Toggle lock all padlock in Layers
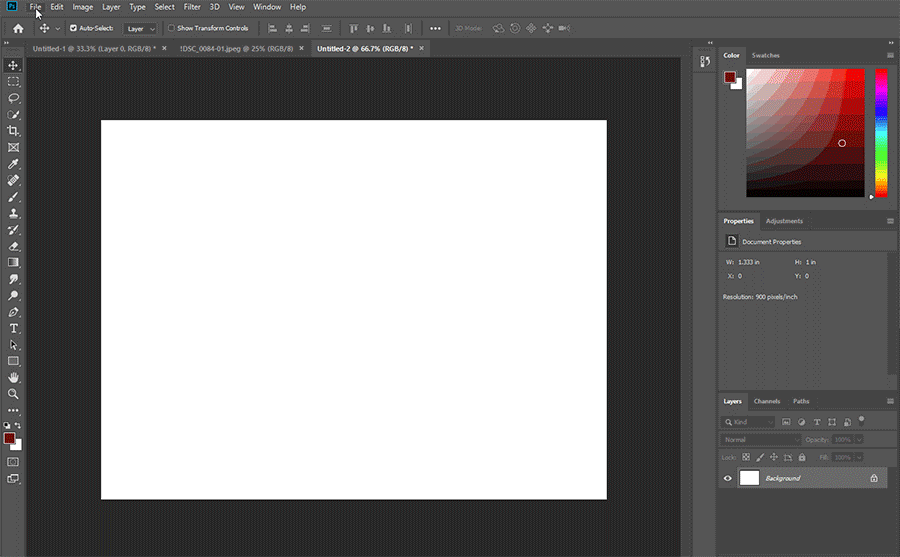The width and height of the screenshot is (900, 557). point(802,458)
